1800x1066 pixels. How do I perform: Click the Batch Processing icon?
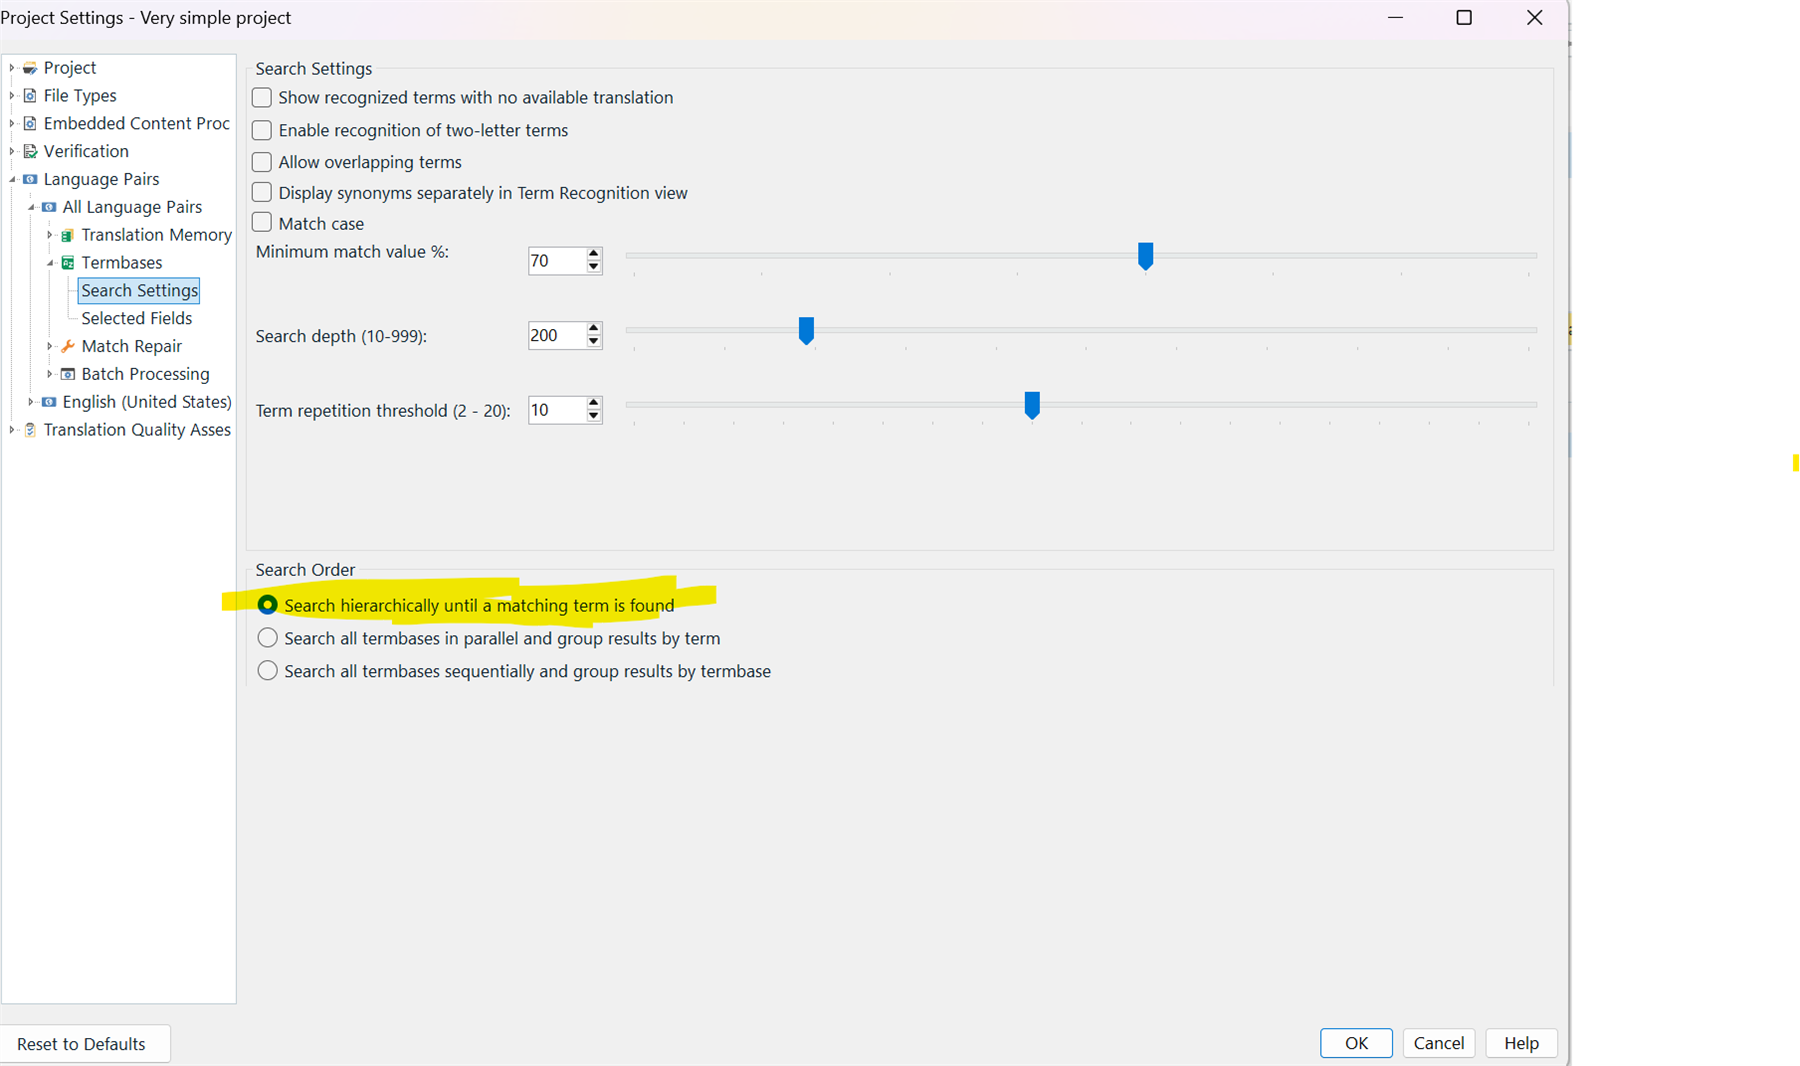point(66,374)
